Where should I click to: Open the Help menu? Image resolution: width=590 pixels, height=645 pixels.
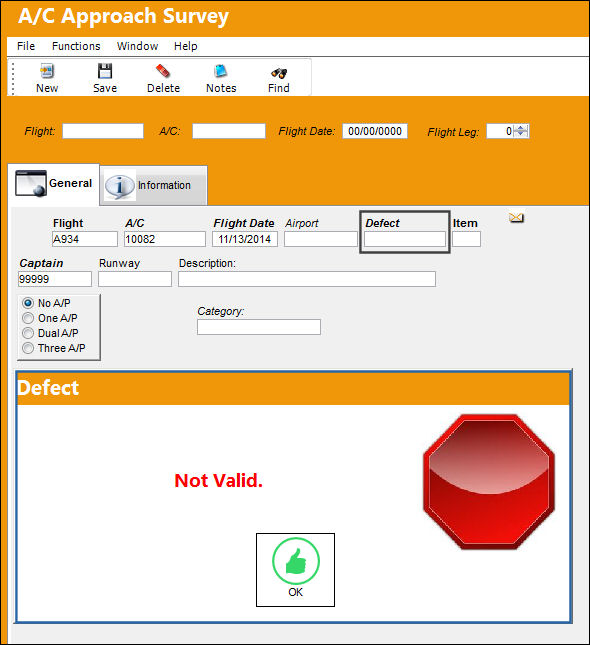click(x=186, y=46)
